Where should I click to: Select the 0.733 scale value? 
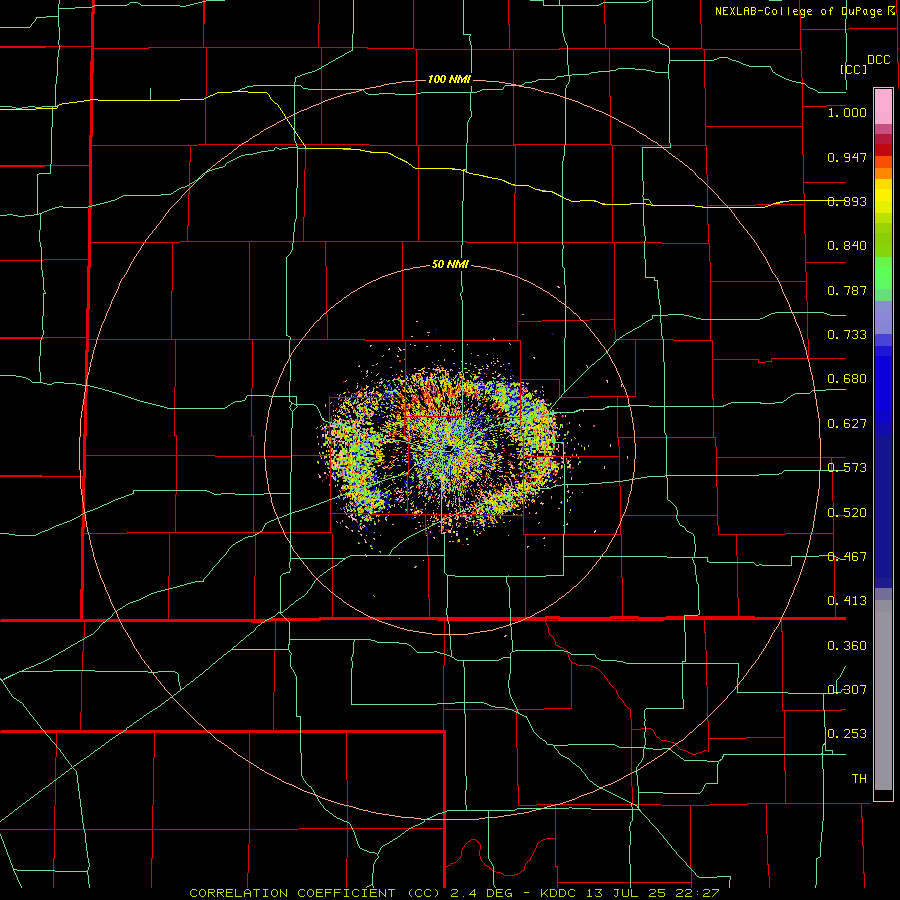click(847, 335)
